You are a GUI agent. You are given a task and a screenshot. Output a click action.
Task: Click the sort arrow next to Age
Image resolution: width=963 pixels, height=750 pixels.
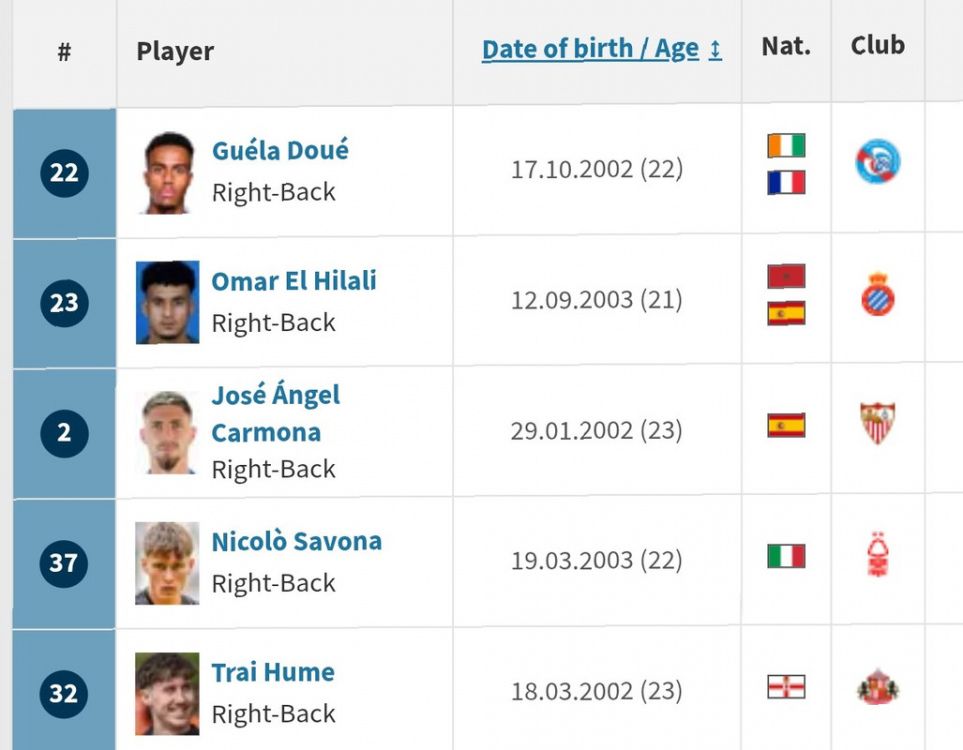715,50
